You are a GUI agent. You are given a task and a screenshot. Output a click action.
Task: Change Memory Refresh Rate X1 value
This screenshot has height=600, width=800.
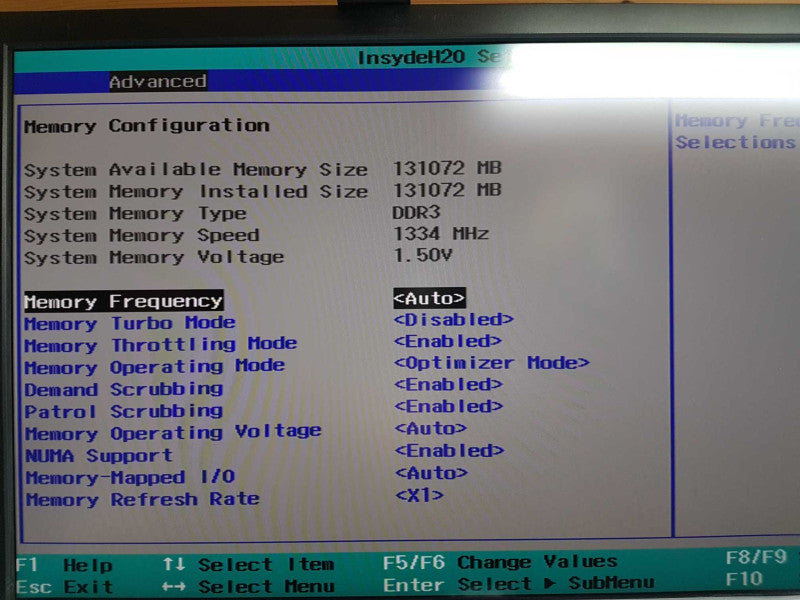[419, 495]
